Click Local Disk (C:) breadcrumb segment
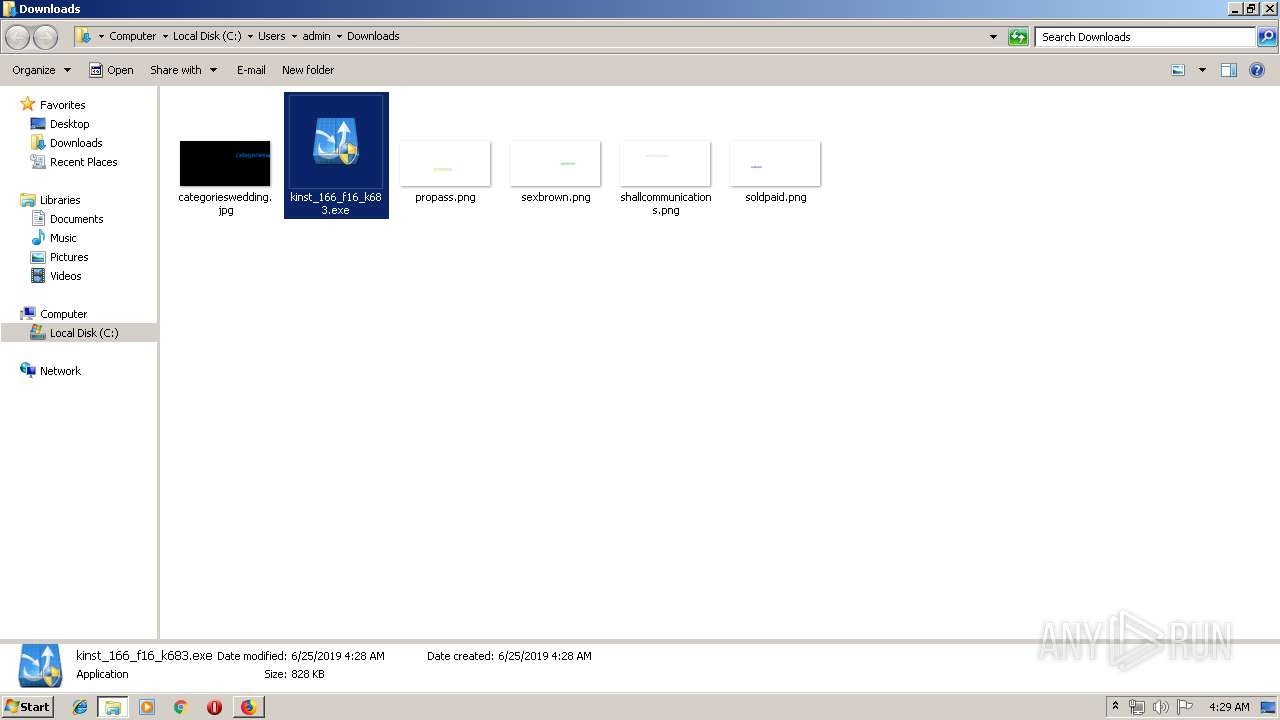Screen dimensions: 1280x720 (207, 36)
